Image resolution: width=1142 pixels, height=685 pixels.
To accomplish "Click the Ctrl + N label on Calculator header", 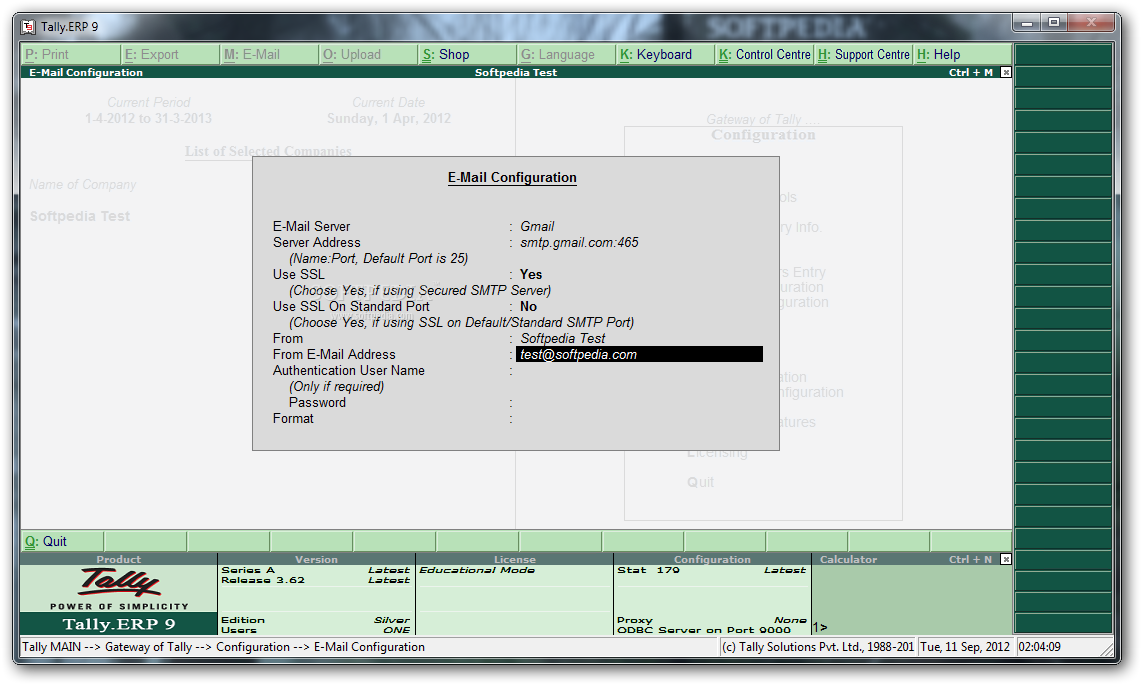I will pyautogui.click(x=970, y=559).
